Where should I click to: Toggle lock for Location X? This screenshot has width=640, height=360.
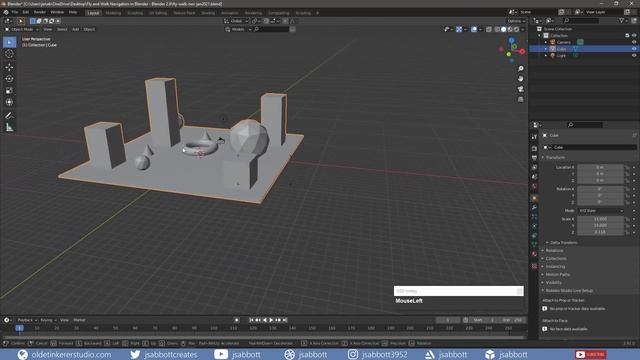(628, 167)
